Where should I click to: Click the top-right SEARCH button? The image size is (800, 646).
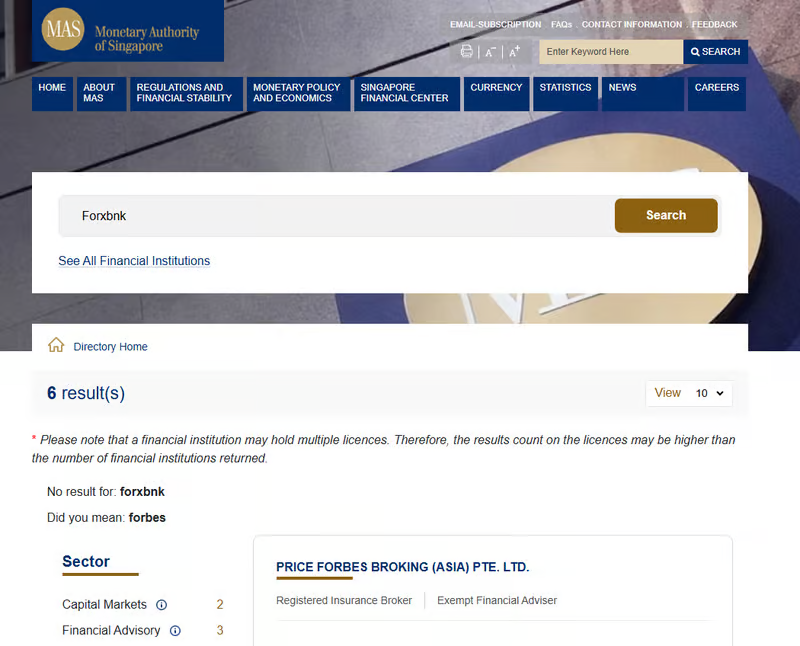click(715, 52)
